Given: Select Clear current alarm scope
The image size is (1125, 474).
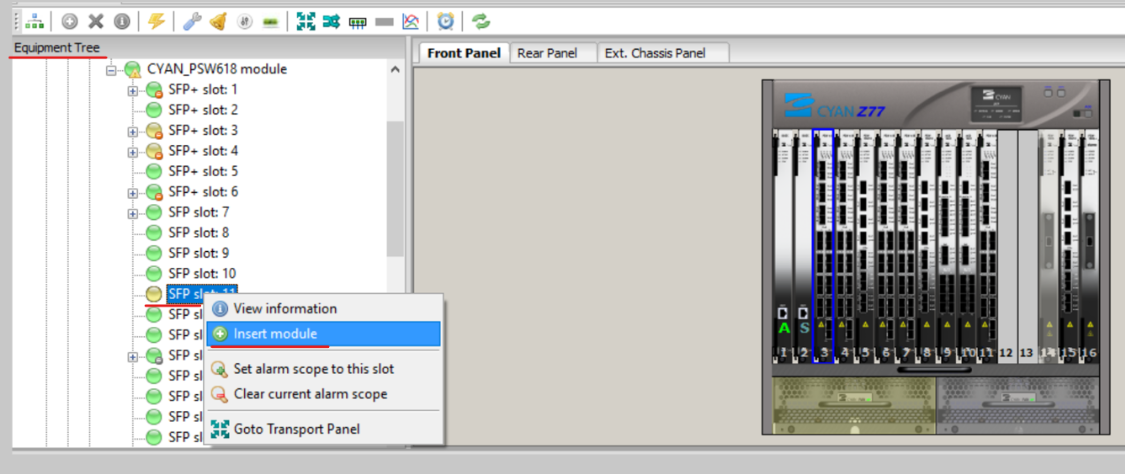Looking at the screenshot, I should pyautogui.click(x=323, y=394).
